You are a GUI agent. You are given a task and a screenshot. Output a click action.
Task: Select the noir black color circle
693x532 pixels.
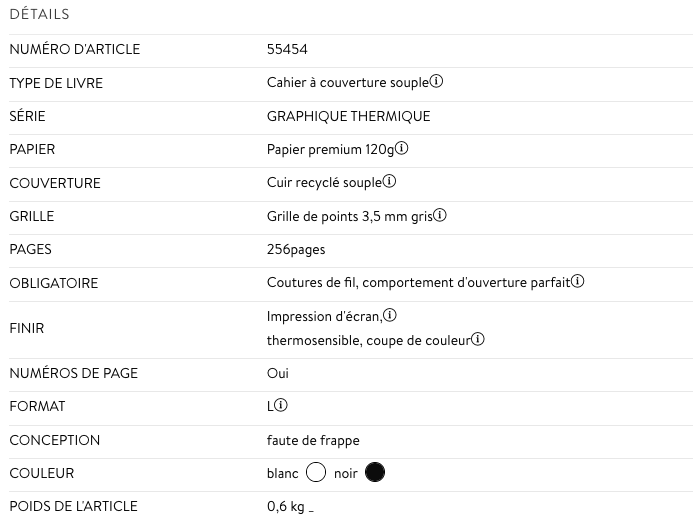375,473
